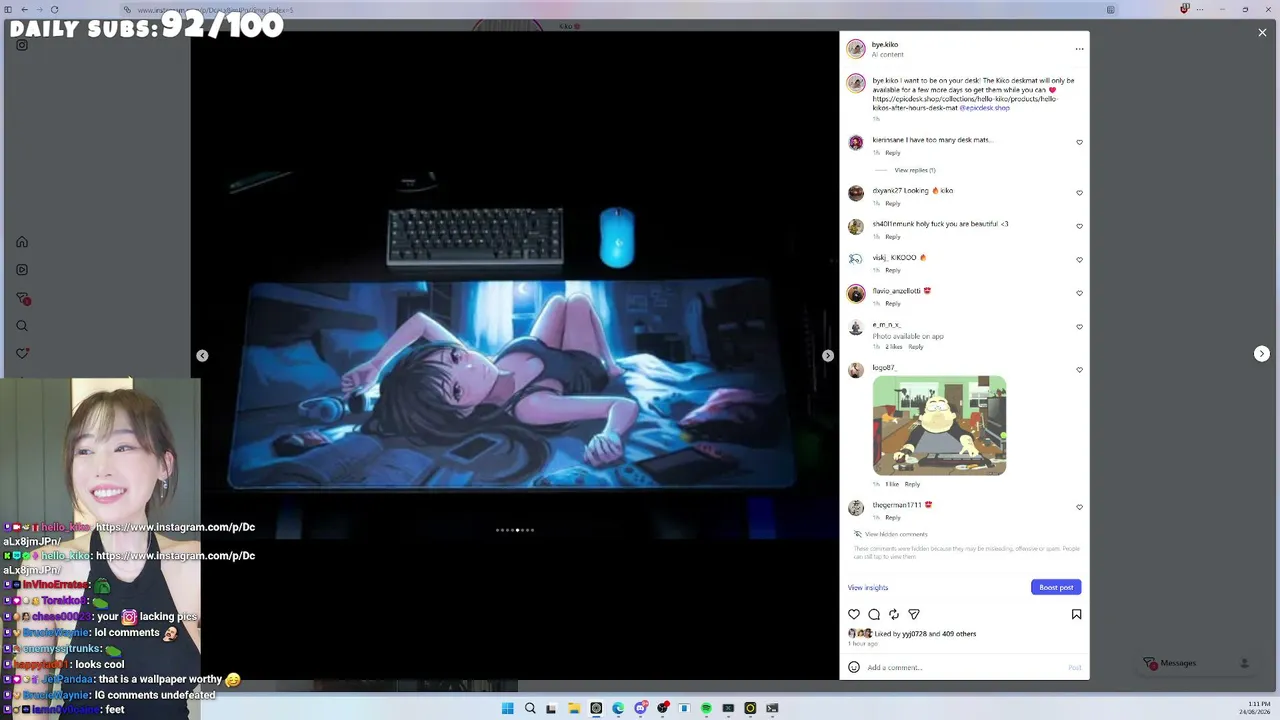Open the post's three-dot more options

click(x=1079, y=48)
